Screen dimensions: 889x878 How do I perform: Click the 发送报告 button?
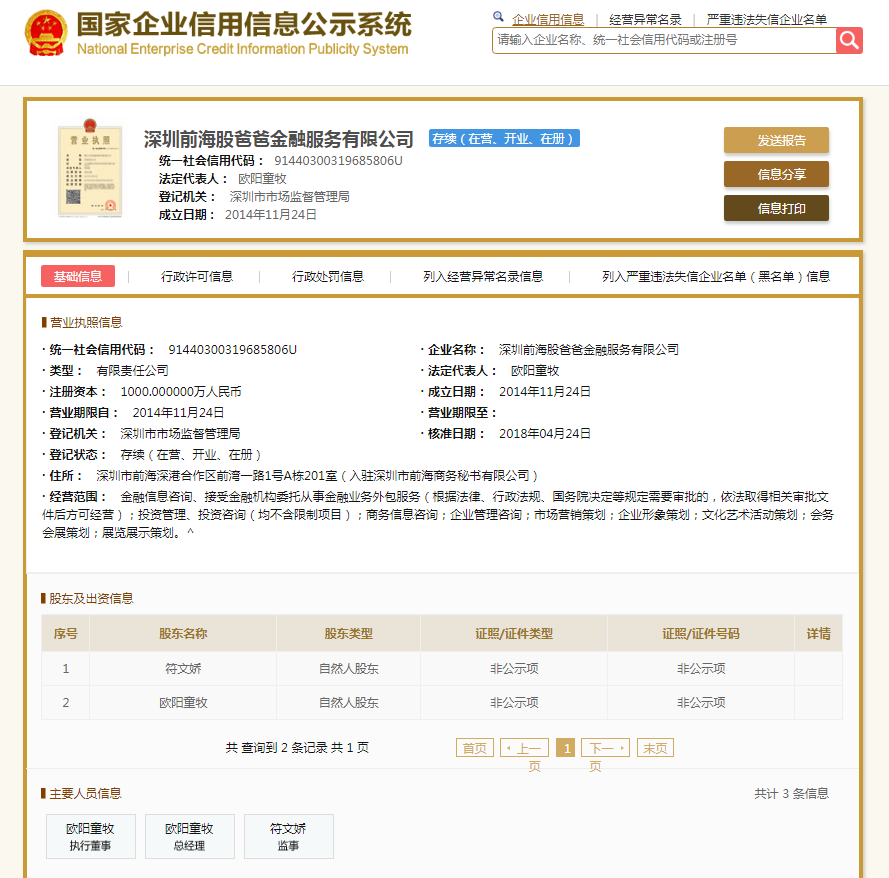(776, 140)
